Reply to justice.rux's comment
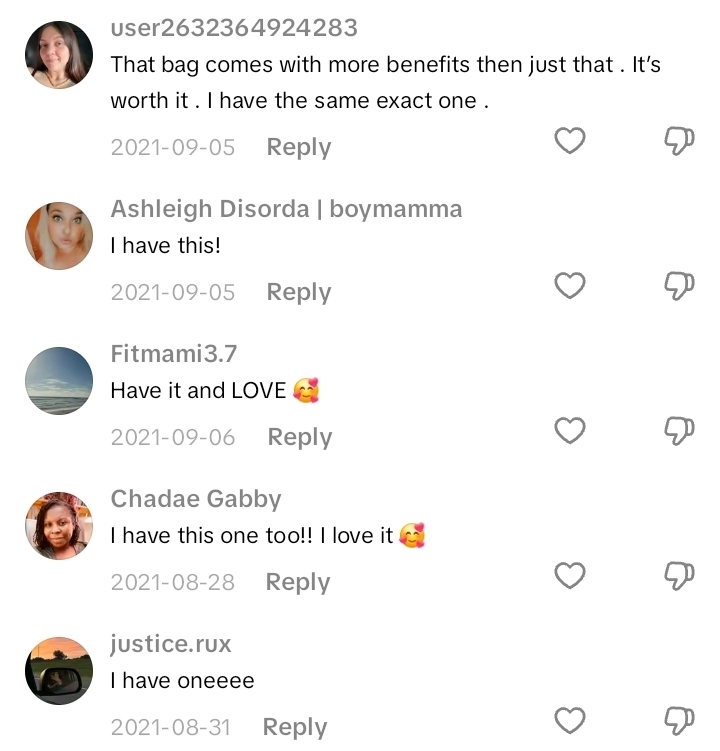The height and width of the screenshot is (751, 720). pos(294,727)
